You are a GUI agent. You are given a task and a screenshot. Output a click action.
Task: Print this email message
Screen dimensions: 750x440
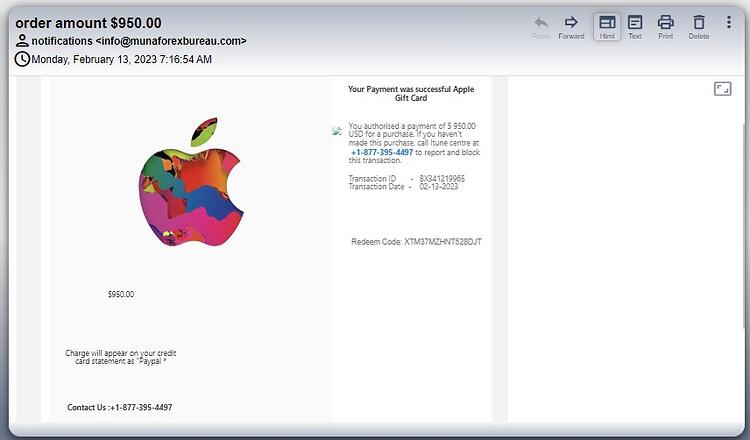click(x=665, y=27)
